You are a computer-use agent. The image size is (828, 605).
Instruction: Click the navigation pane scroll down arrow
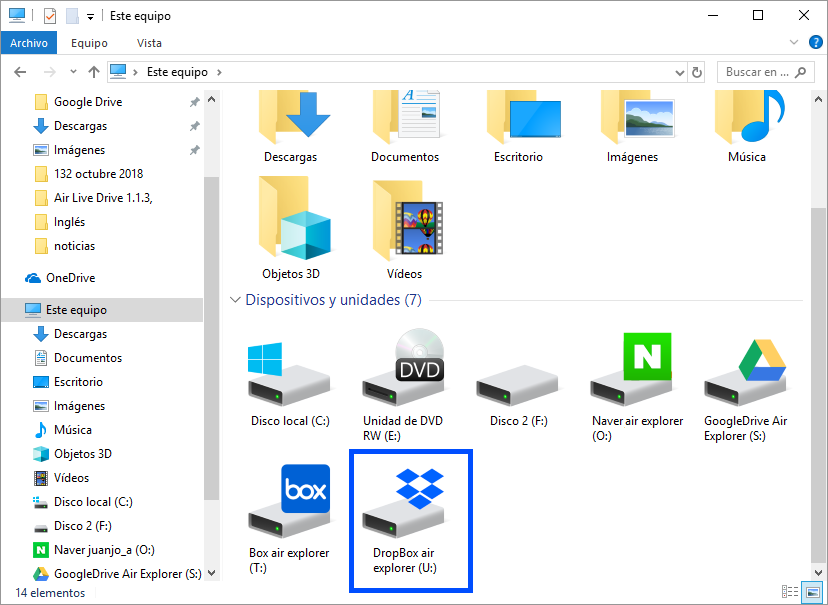[x=212, y=572]
